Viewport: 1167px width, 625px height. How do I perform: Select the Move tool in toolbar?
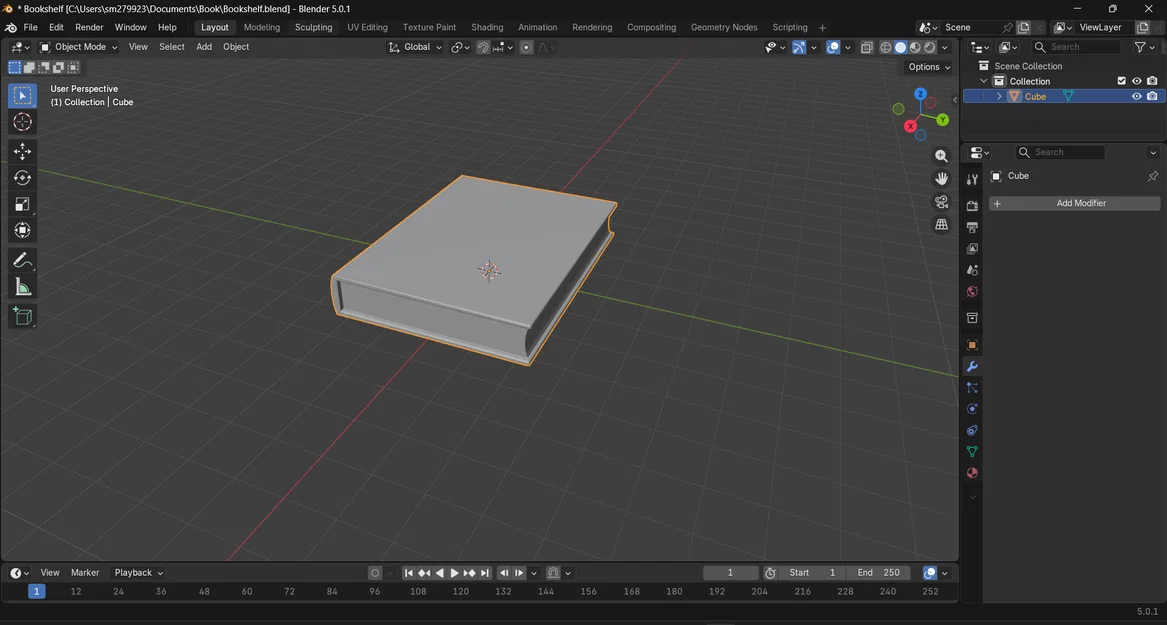22,151
